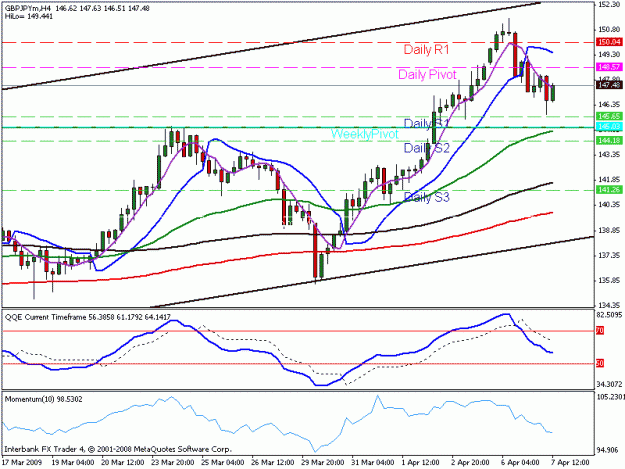Screen dimensions: 625x469
Task: Select the green 141.26 price tag
Action: tap(609, 190)
